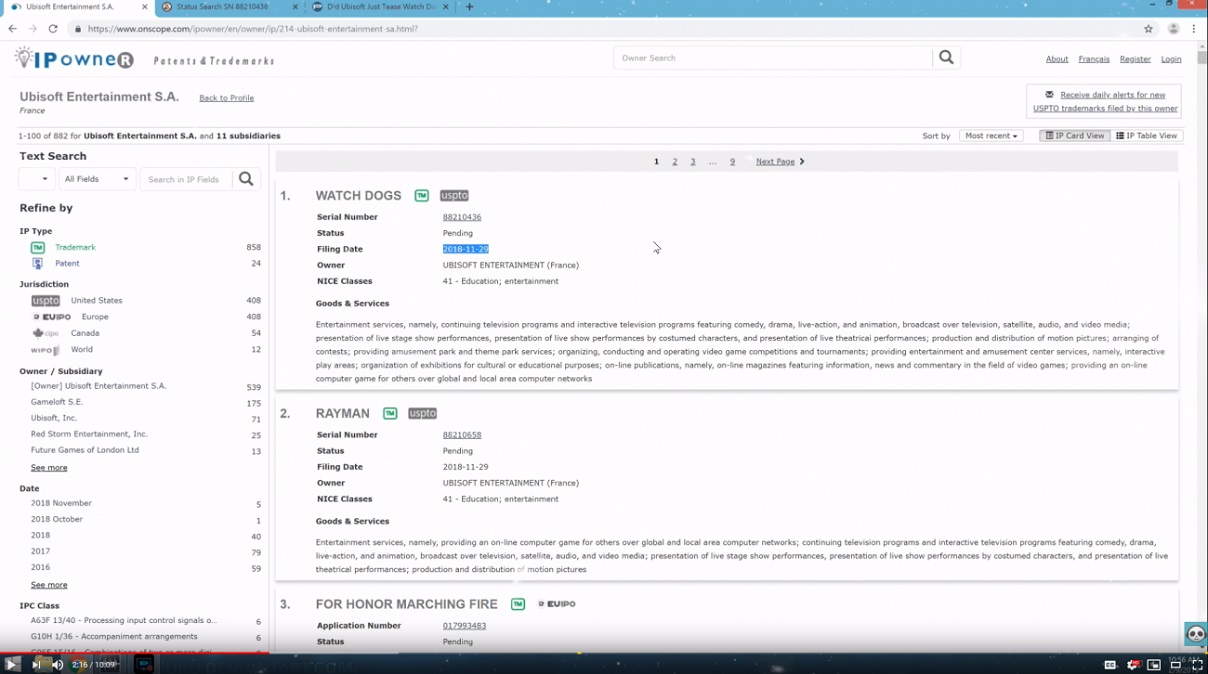This screenshot has height=674, width=1208.
Task: Click the Owner Search magnifier button
Action: pos(946,58)
